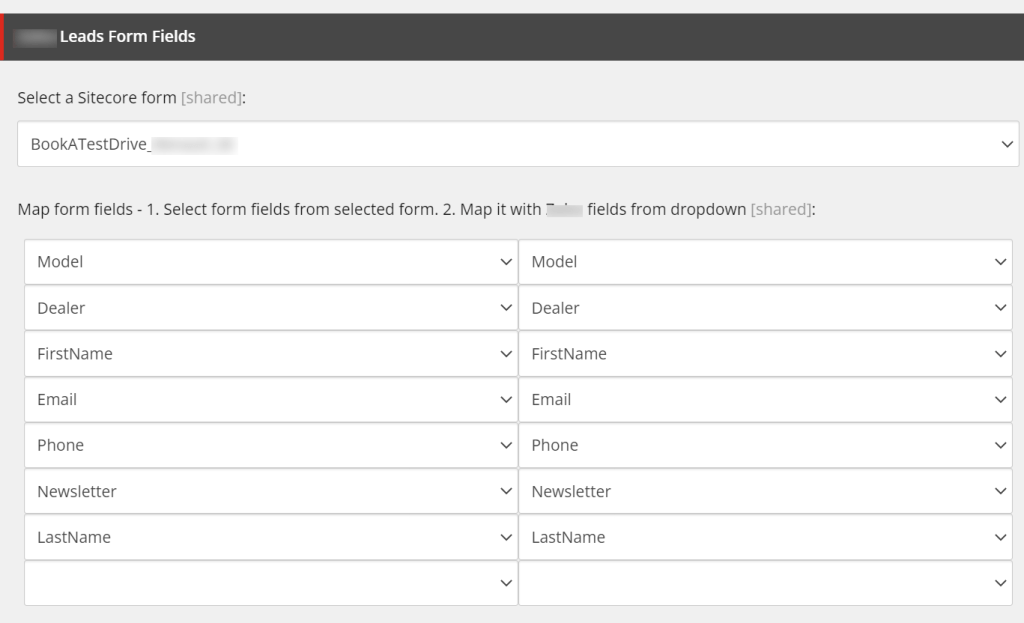Expand the right LastName mapping dropdown
Image resolution: width=1024 pixels, height=623 pixels.
(x=765, y=537)
